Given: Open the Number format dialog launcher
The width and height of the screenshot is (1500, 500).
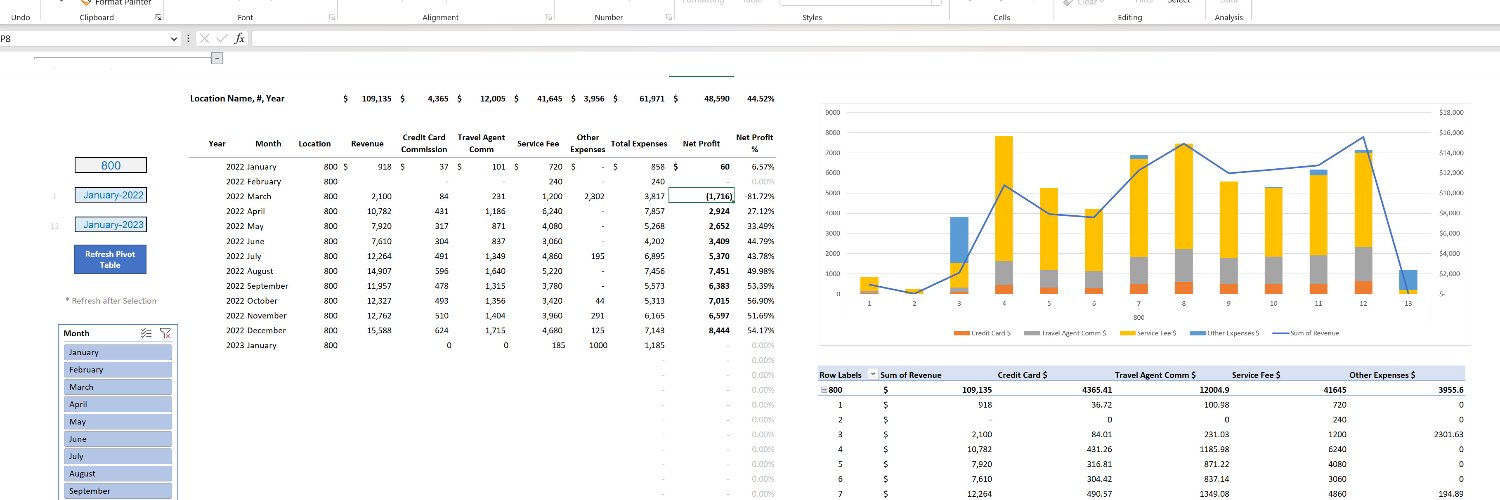Looking at the screenshot, I should (x=668, y=18).
